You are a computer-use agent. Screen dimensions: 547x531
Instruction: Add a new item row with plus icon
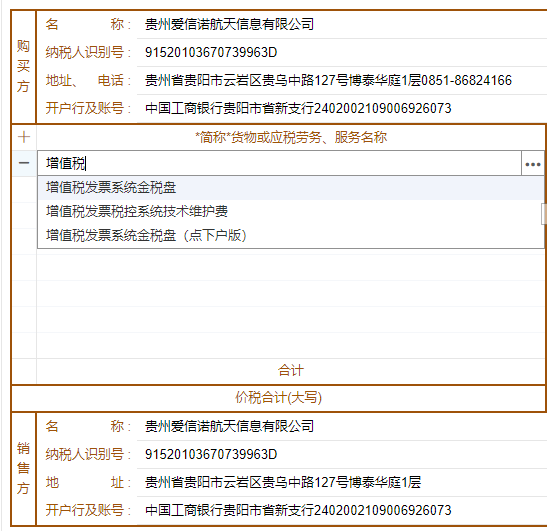(24, 137)
